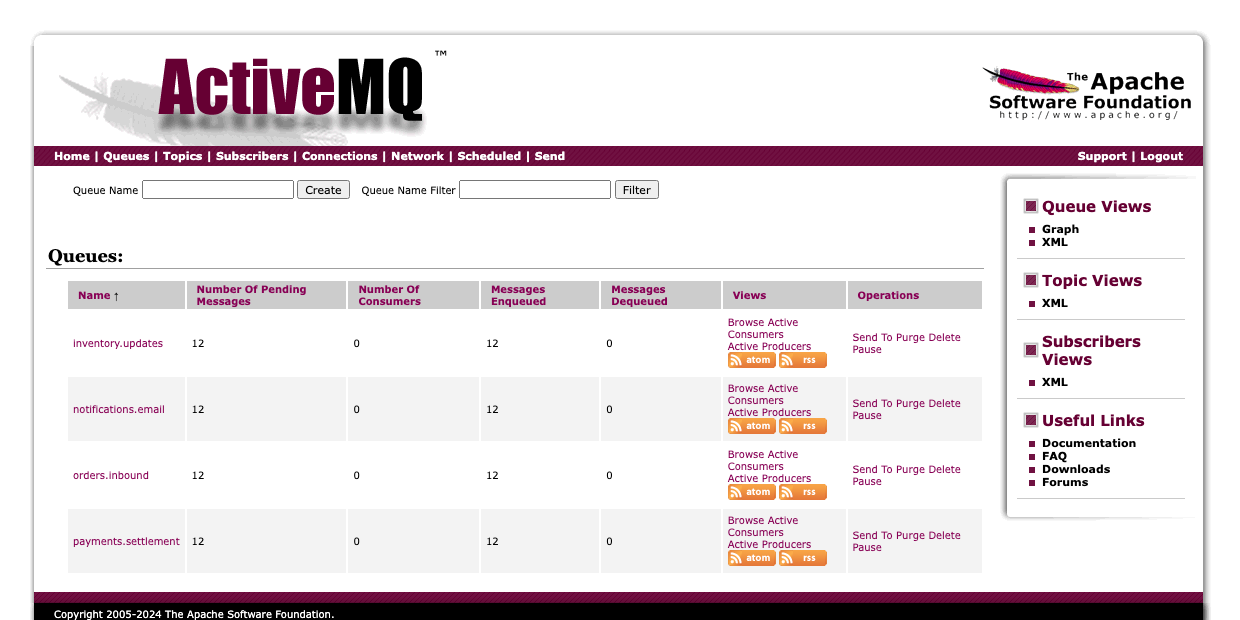The image size is (1240, 620).
Task: Click Logout in the navigation bar
Action: [x=1161, y=156]
